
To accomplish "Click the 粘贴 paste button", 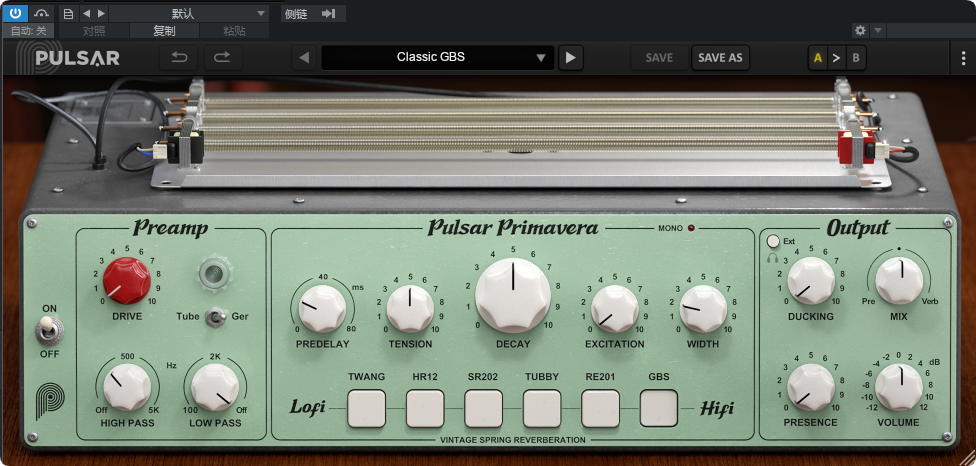I will [235, 31].
